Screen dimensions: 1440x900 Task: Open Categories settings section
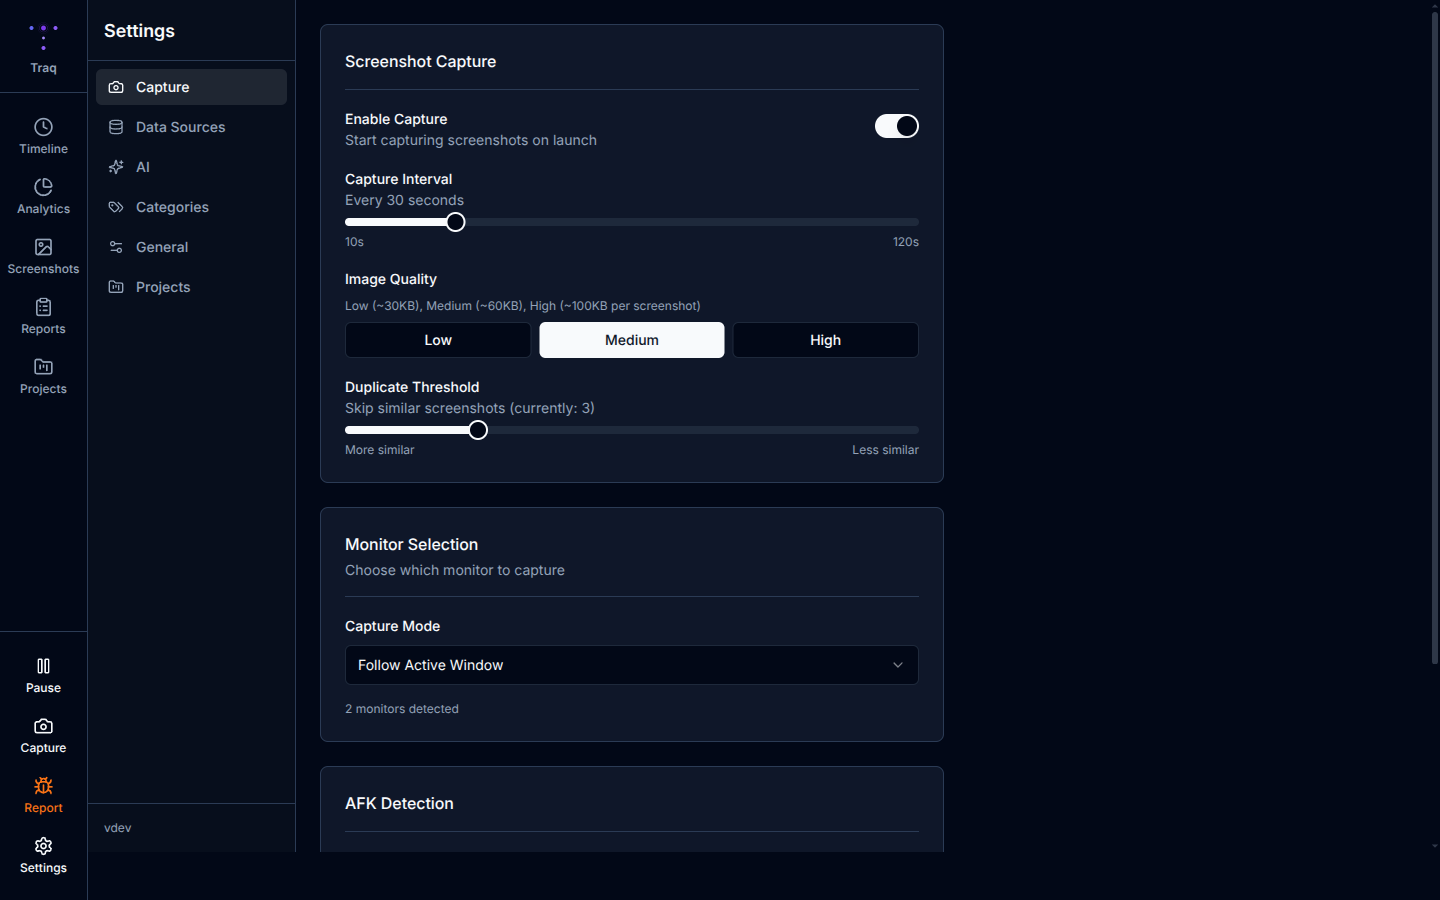[x=172, y=207]
